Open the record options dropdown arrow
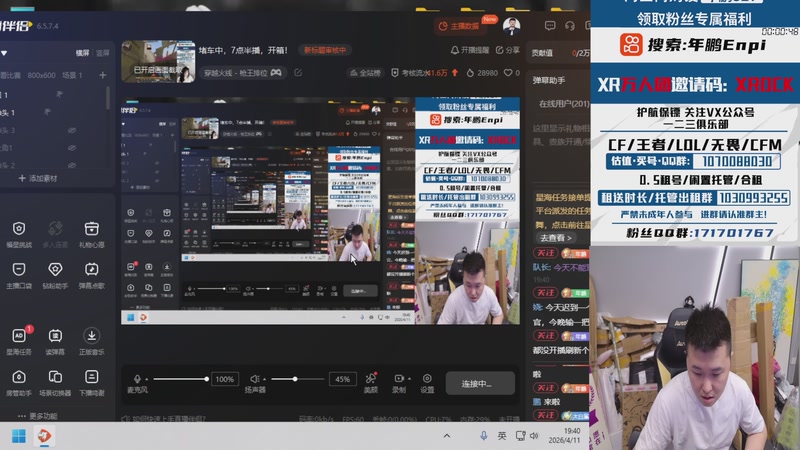Screen dimensions: 800x450 coord(409,379)
